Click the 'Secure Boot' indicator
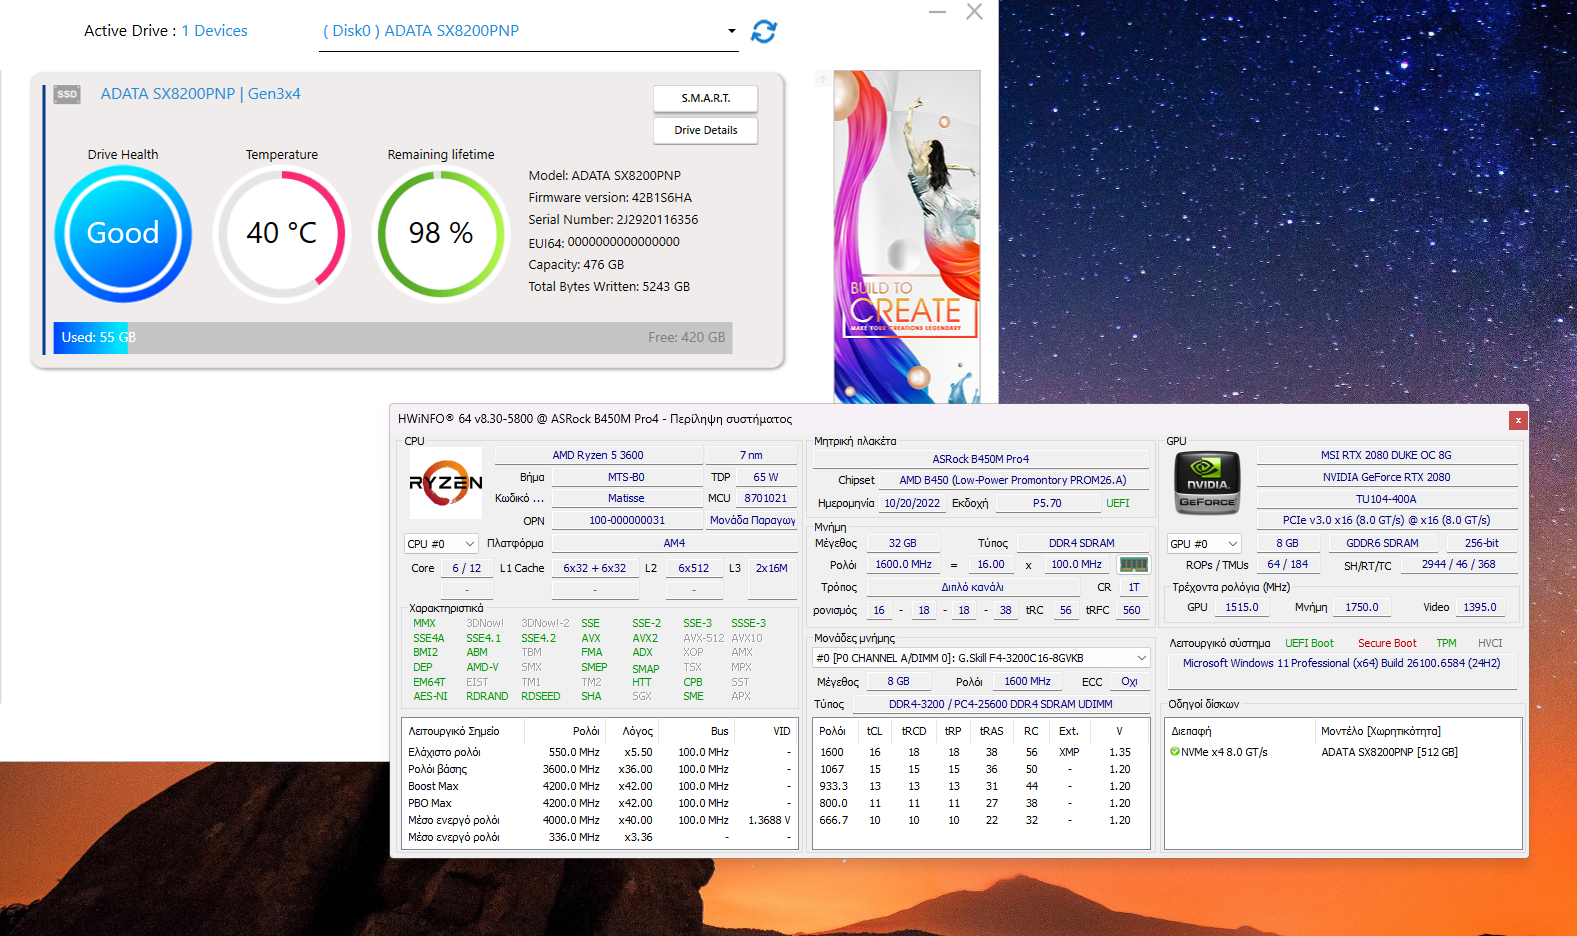Viewport: 1577px width, 936px height. point(1387,643)
